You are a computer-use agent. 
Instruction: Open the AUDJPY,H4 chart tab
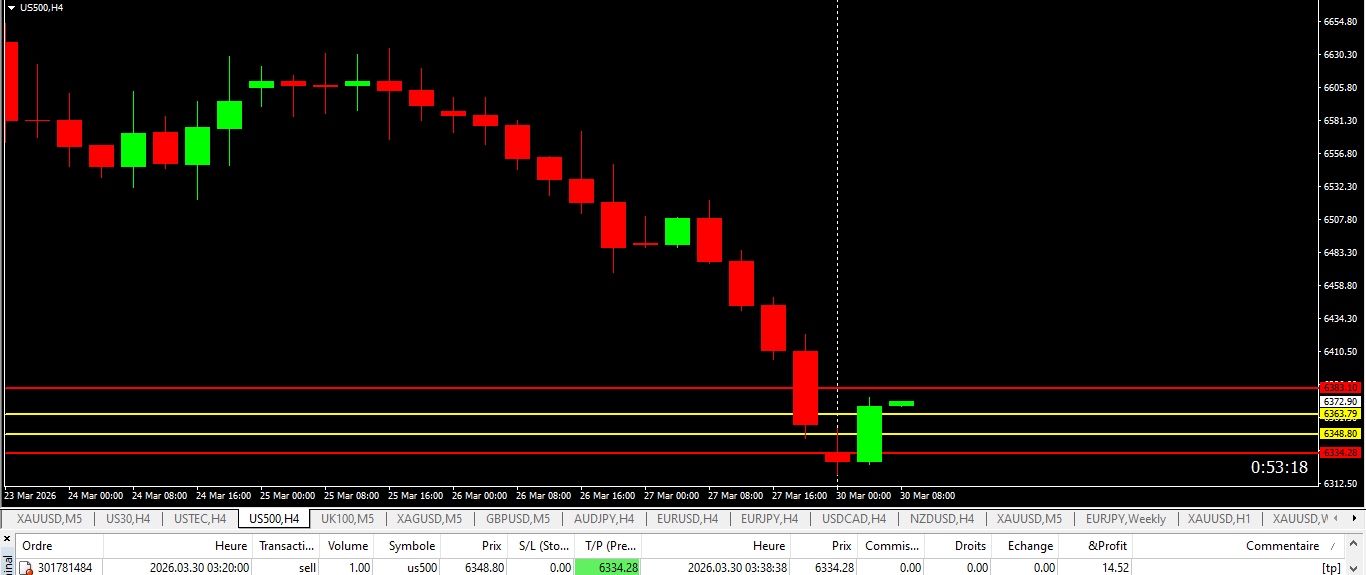tap(604, 519)
